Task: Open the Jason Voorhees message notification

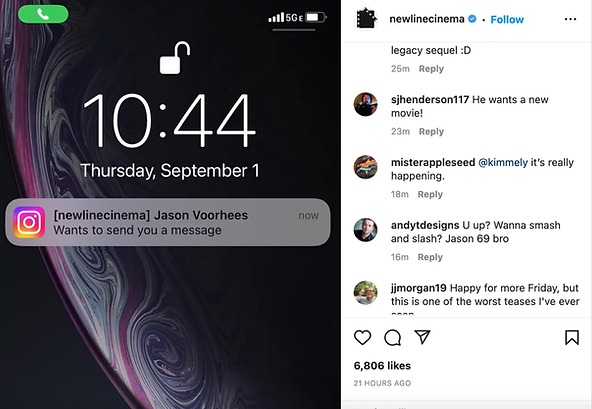Action: pos(168,222)
